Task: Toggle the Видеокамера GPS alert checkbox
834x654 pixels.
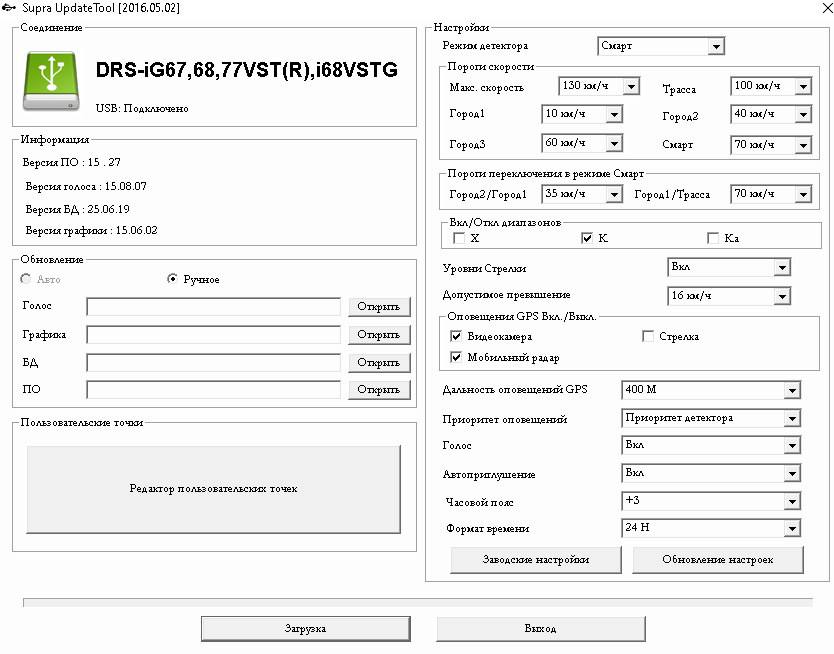Action: point(457,337)
